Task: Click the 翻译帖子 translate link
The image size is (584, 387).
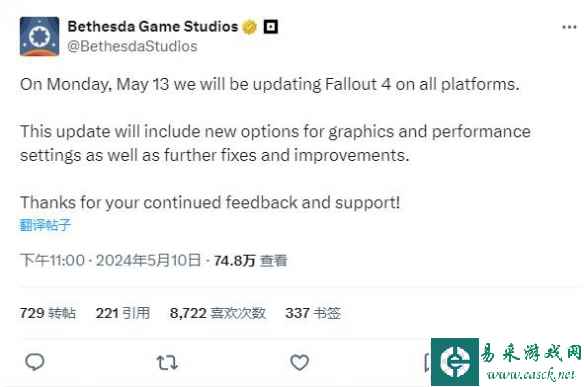Action: click(45, 225)
